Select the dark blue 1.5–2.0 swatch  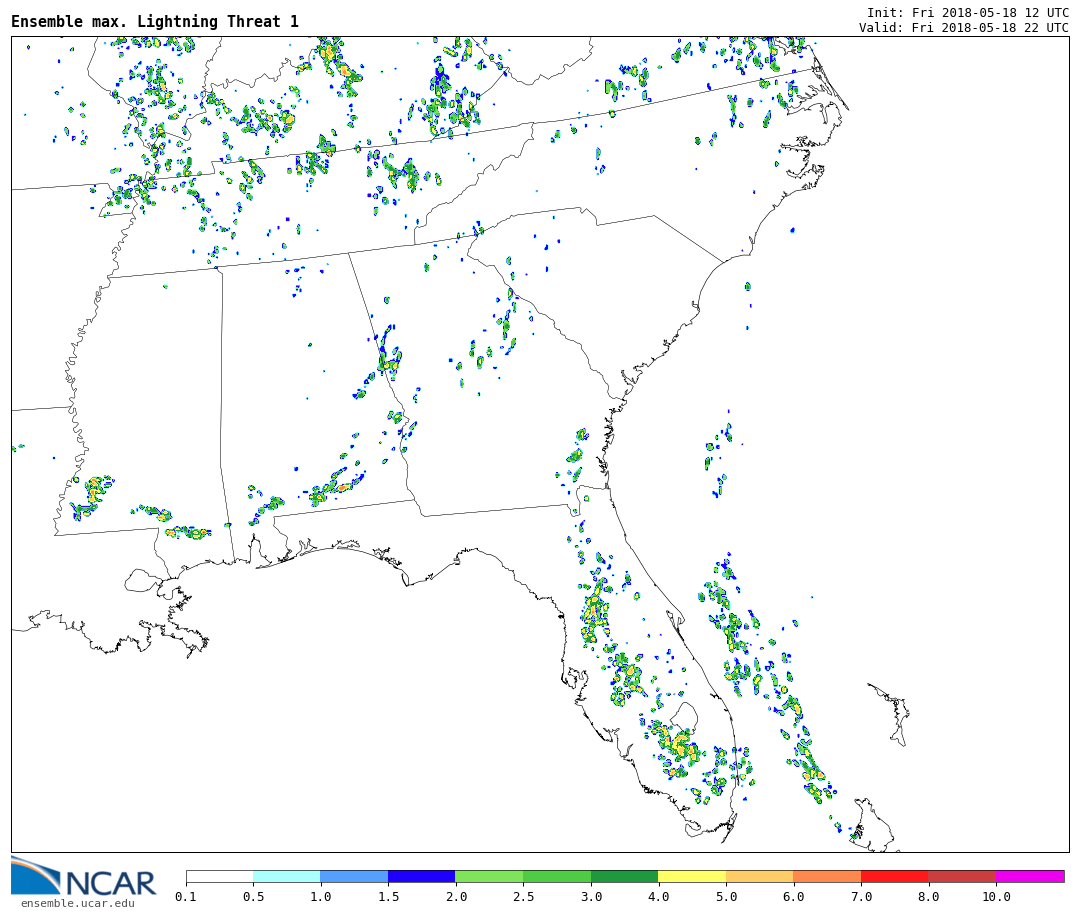point(421,876)
